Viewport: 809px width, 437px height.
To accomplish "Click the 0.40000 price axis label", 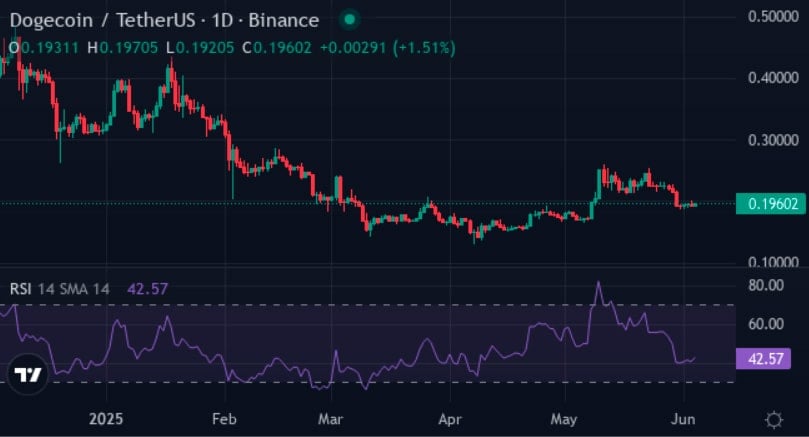I will pos(773,78).
